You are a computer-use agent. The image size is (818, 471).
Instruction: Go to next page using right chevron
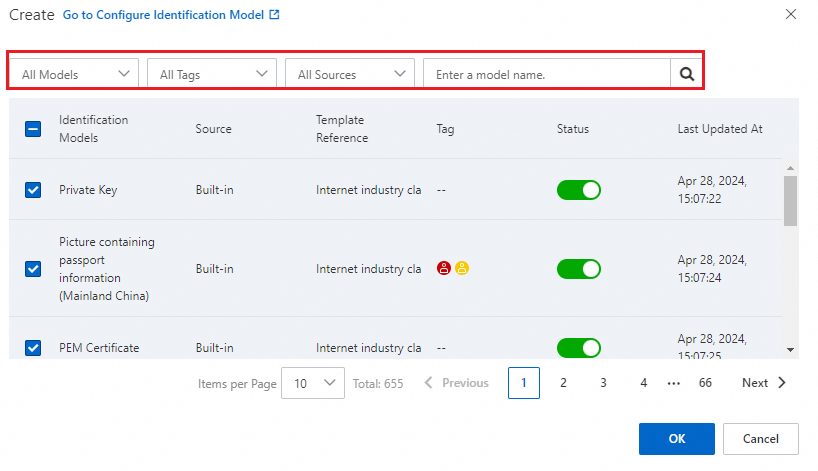(782, 383)
